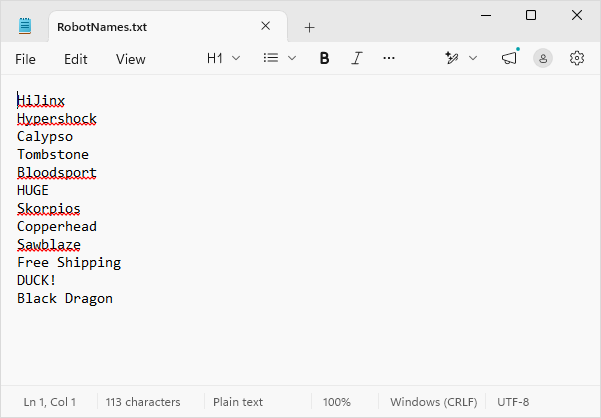601x418 pixels.
Task: Toggle italic formatting
Action: 356,58
